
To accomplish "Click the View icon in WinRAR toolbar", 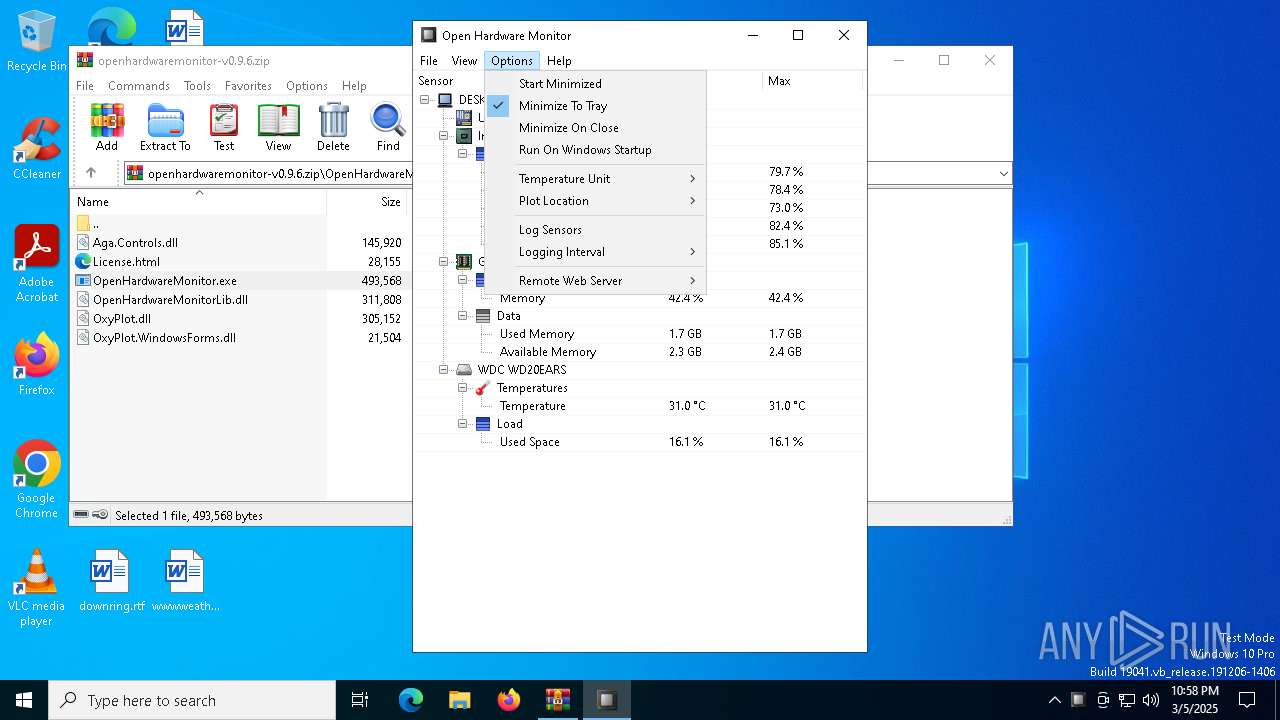I will [278, 127].
